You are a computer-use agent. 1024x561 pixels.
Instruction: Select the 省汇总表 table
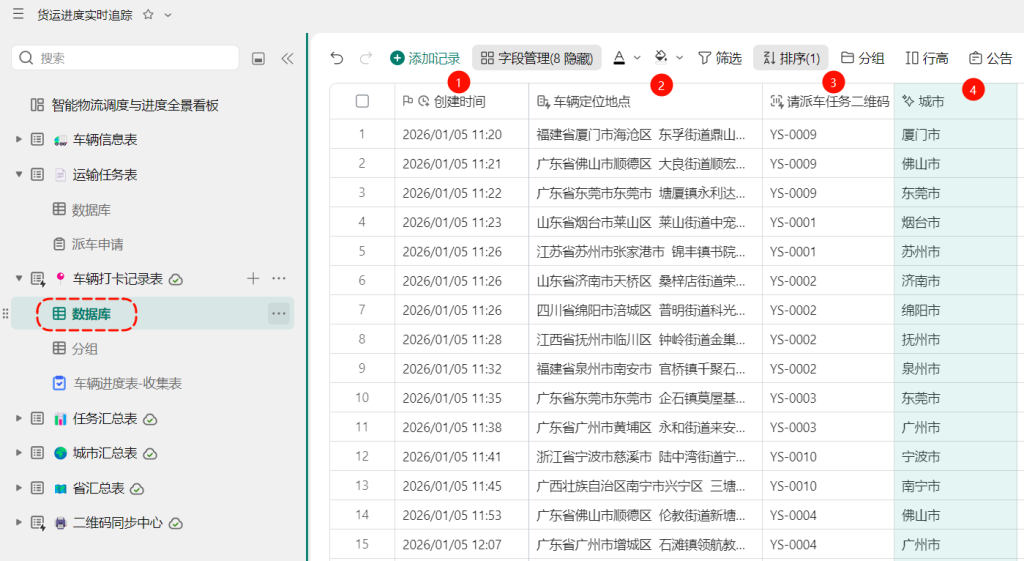99,489
